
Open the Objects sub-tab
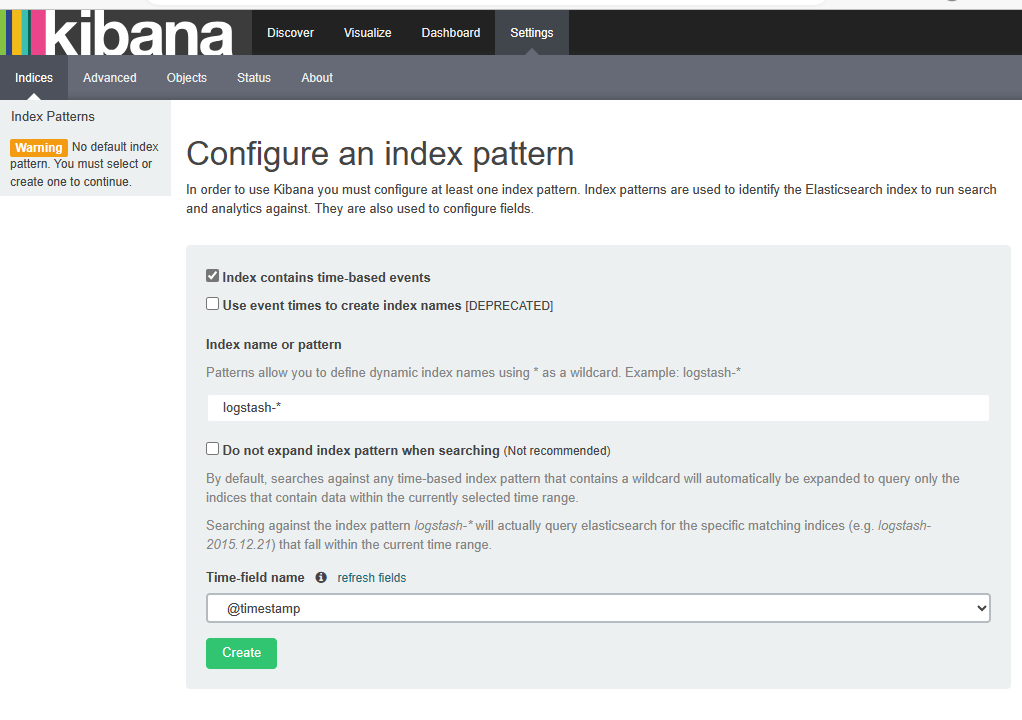tap(186, 78)
